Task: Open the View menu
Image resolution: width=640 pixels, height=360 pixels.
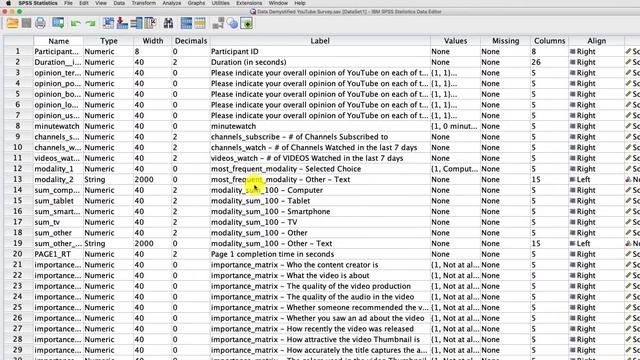Action: pyautogui.click(x=101, y=3)
